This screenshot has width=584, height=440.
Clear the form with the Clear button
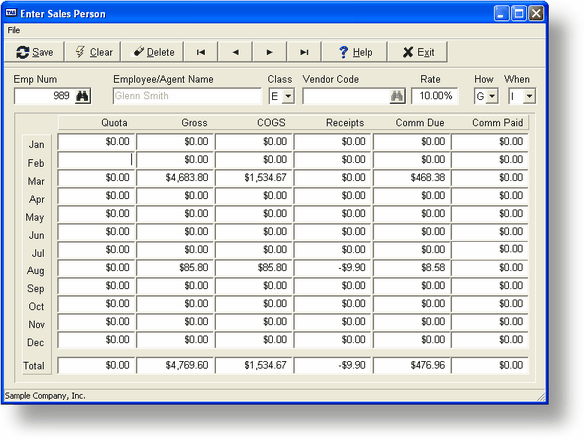93,52
